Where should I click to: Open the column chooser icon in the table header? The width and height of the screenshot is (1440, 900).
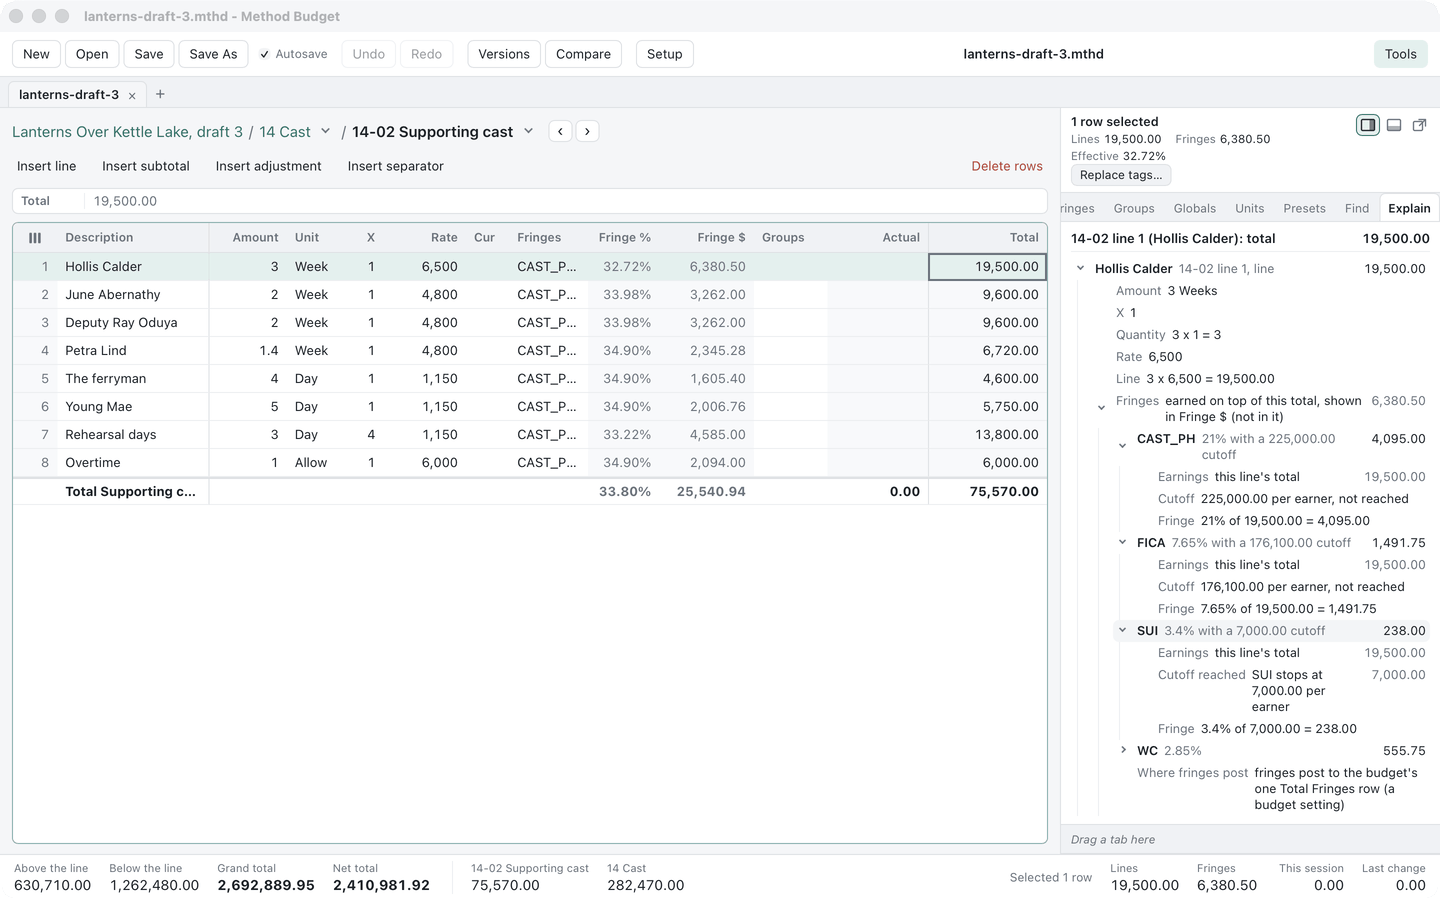35,238
